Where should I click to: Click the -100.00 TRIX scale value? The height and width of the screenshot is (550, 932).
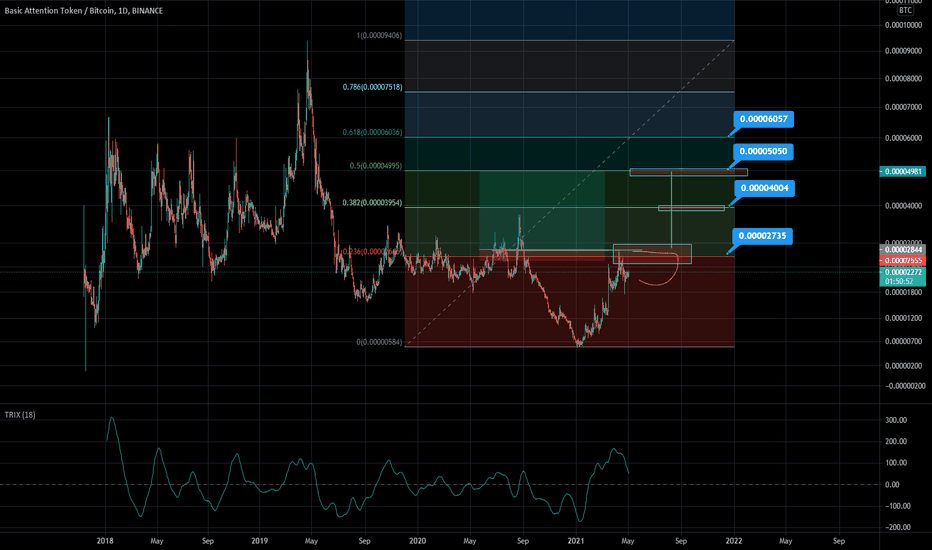point(896,506)
